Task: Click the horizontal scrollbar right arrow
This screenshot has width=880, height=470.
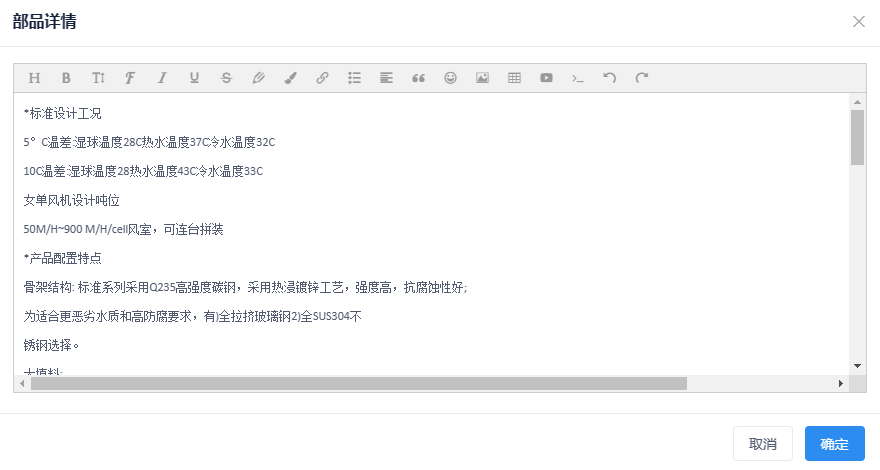Action: point(841,384)
